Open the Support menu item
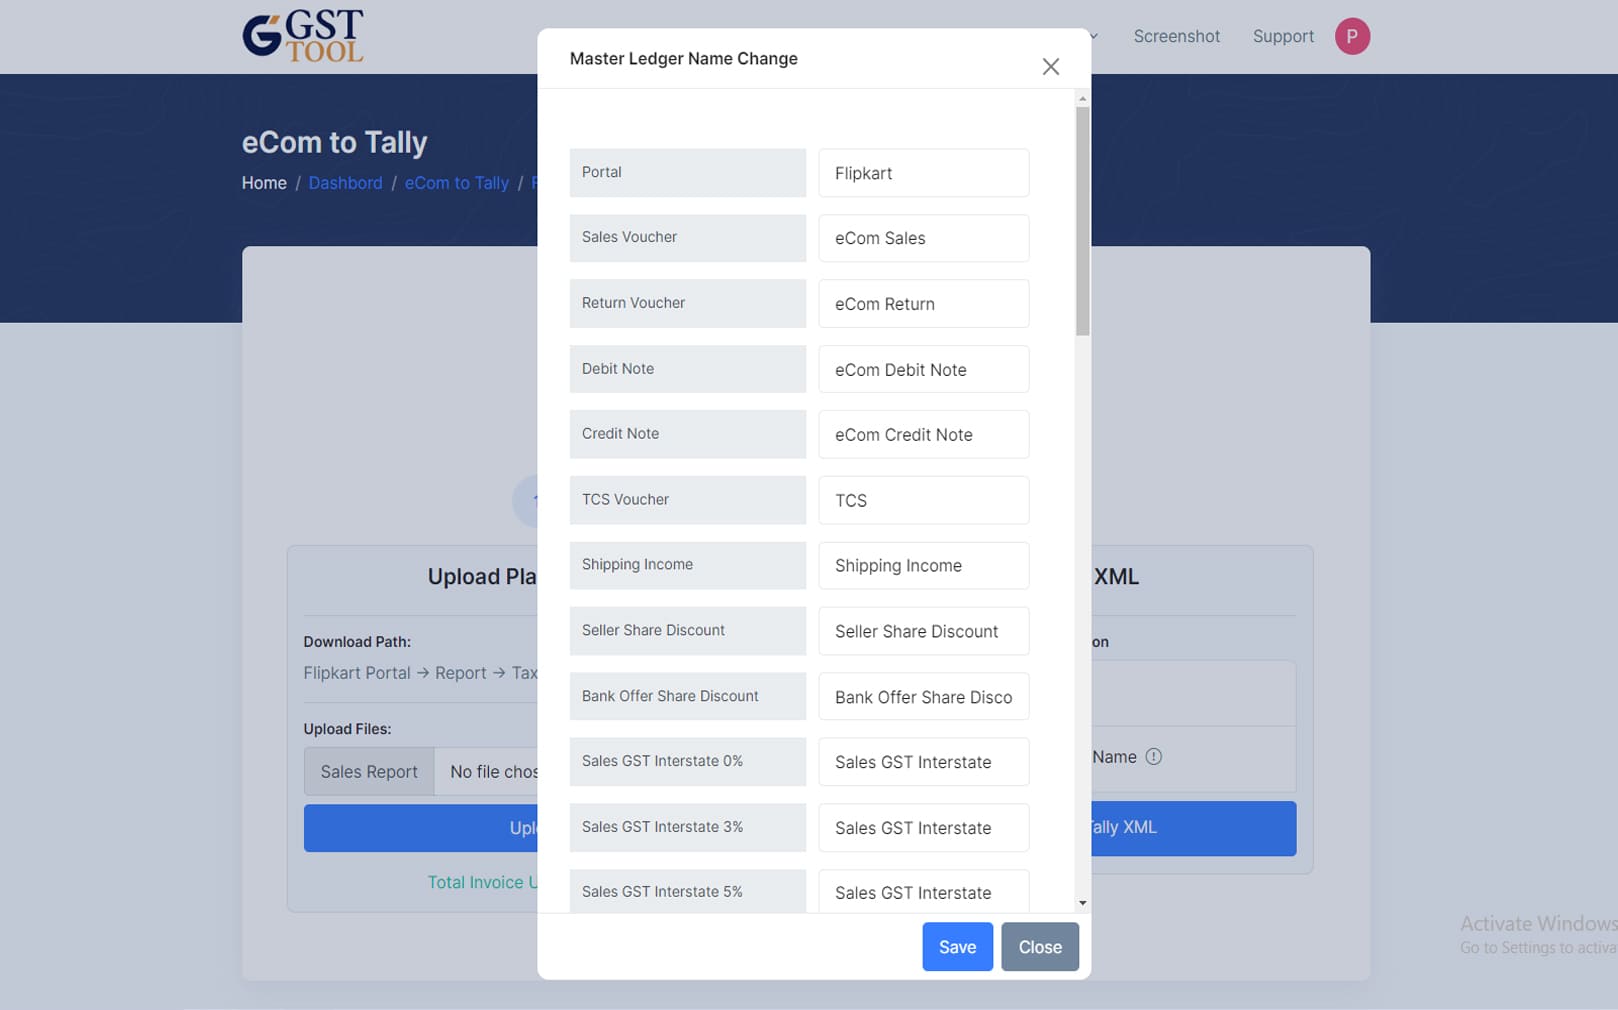This screenshot has width=1618, height=1010. (1283, 36)
